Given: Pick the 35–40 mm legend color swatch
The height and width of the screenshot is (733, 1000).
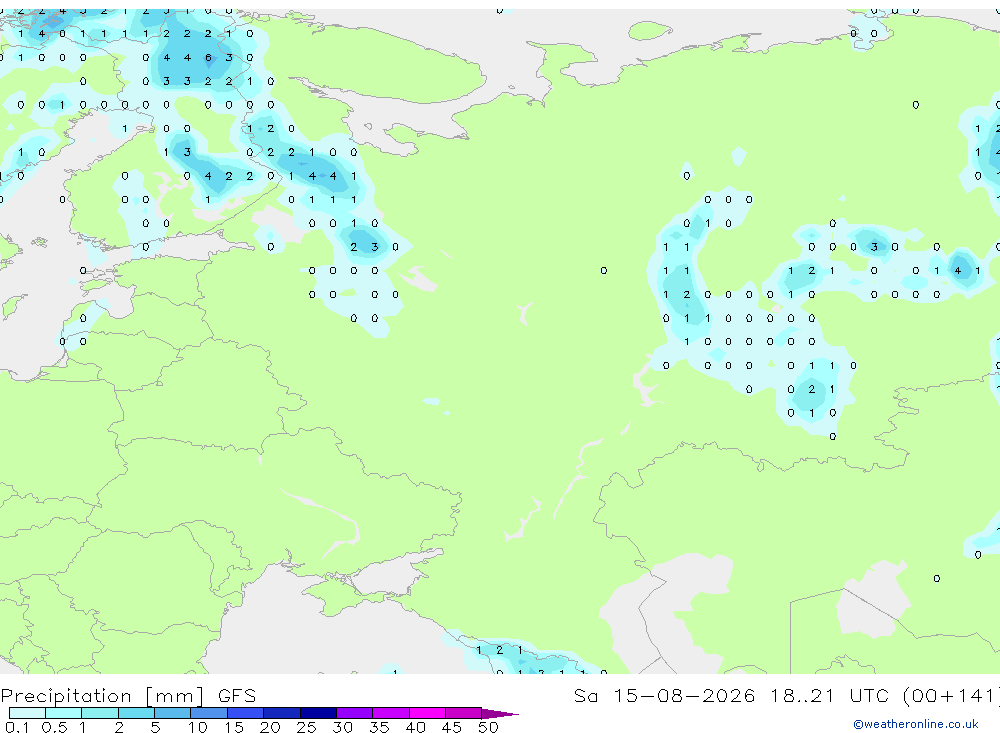Looking at the screenshot, I should click(390, 713).
